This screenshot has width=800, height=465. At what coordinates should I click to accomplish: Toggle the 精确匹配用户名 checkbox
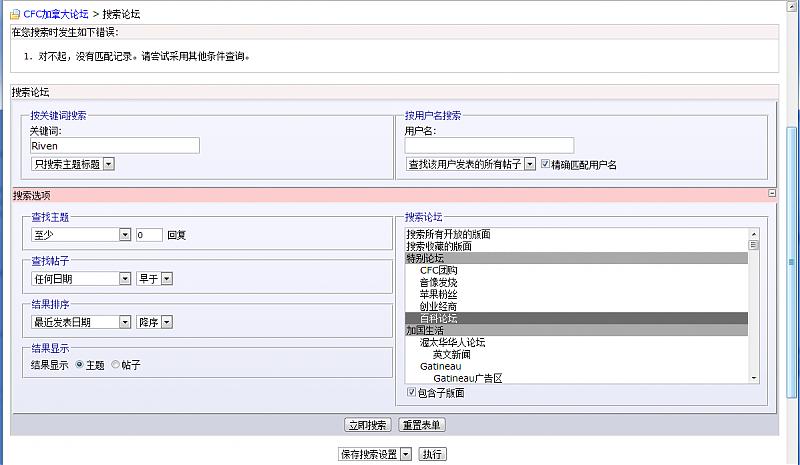[x=546, y=164]
